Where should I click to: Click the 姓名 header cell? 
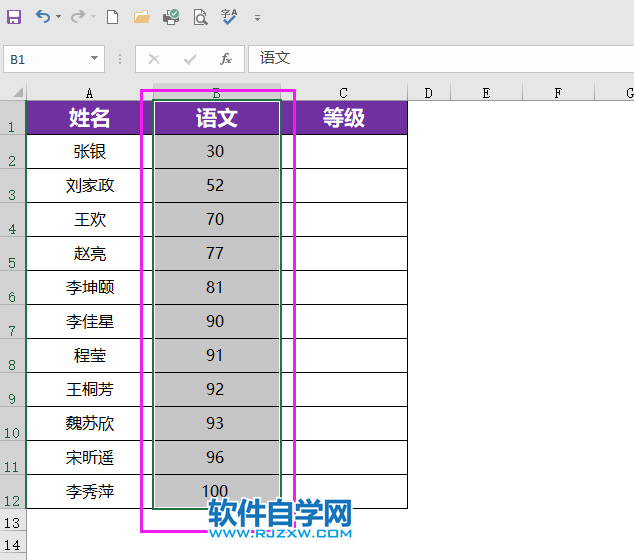(90, 118)
